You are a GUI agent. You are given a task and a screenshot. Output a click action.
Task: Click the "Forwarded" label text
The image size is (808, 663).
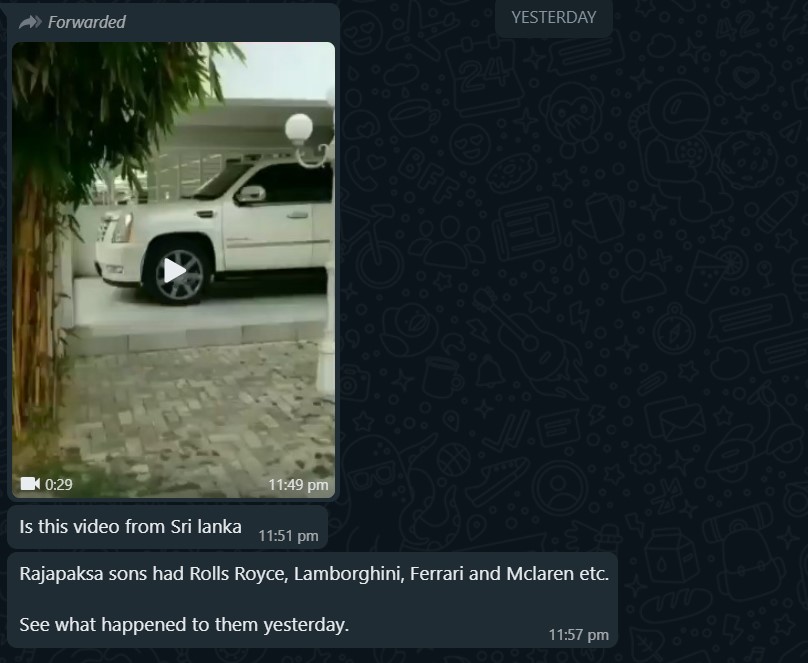tap(87, 22)
